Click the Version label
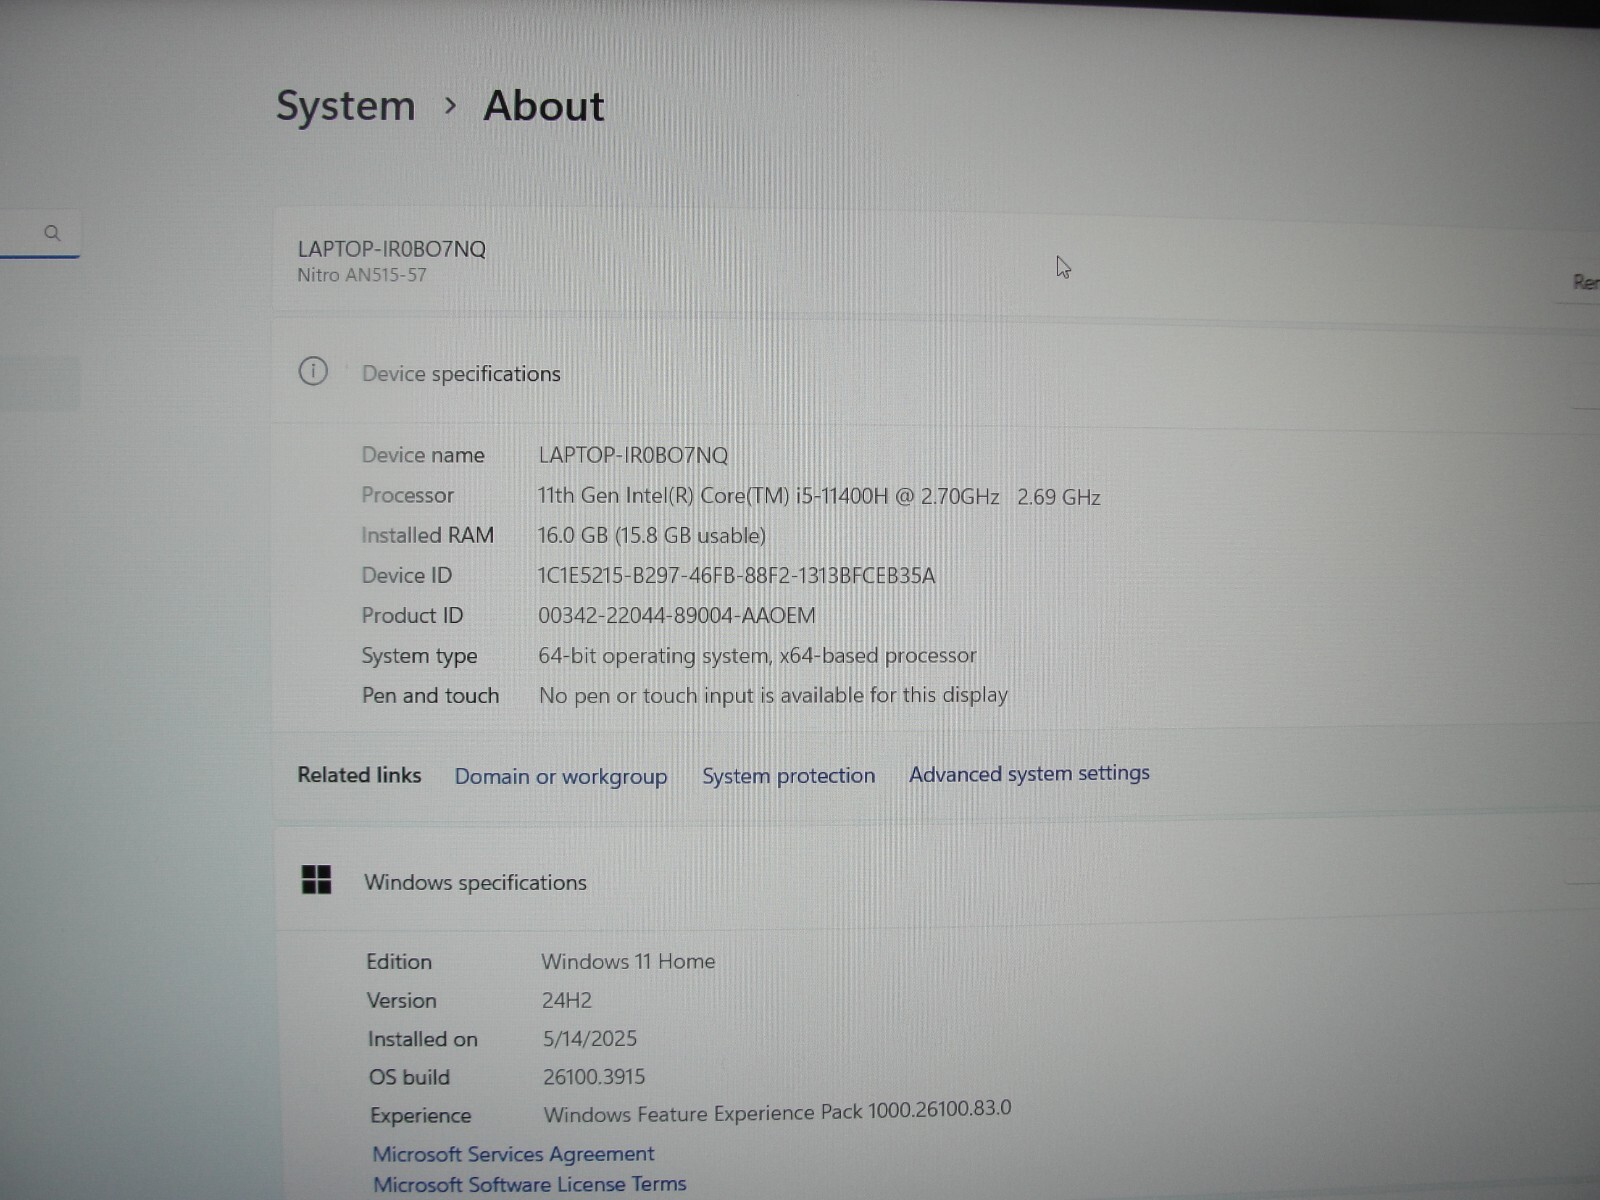1600x1200 pixels. click(401, 1000)
